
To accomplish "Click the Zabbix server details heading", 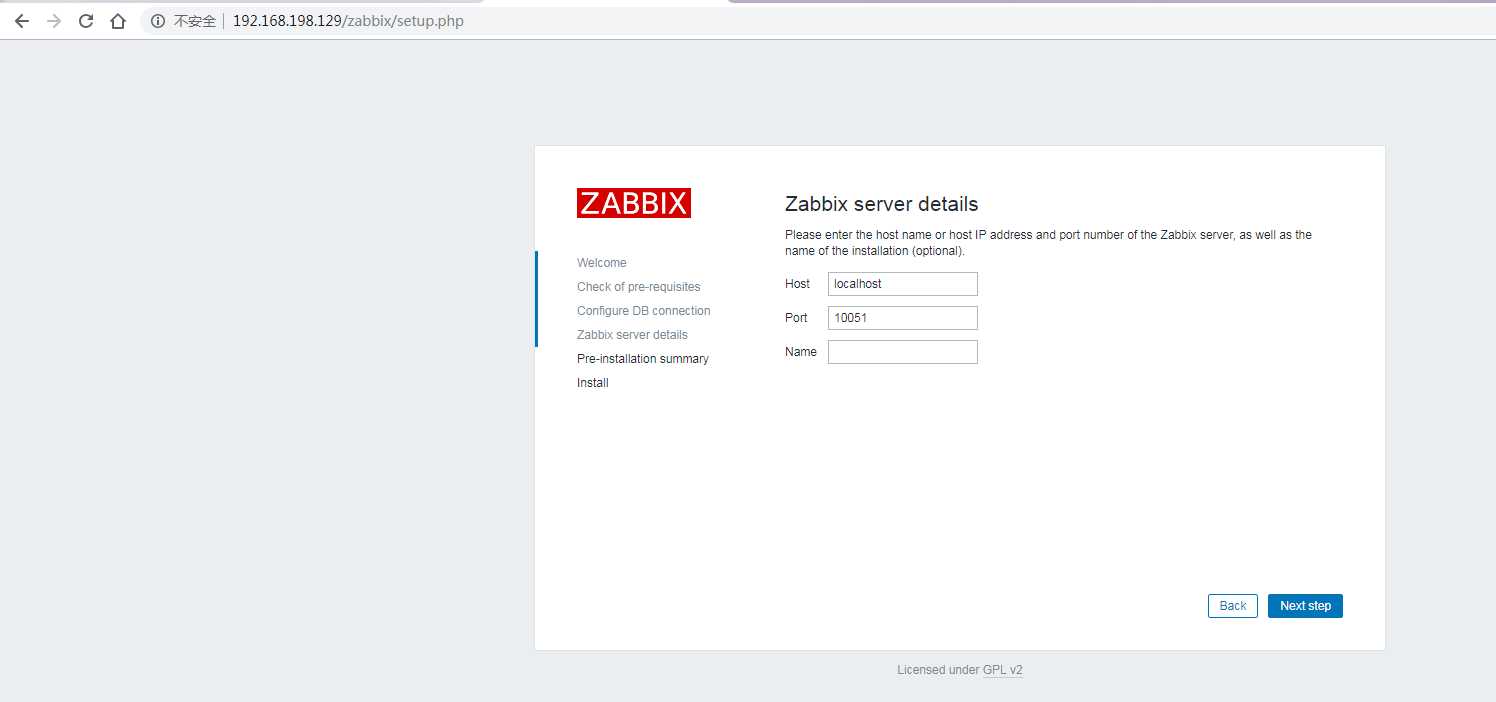I will [882, 204].
